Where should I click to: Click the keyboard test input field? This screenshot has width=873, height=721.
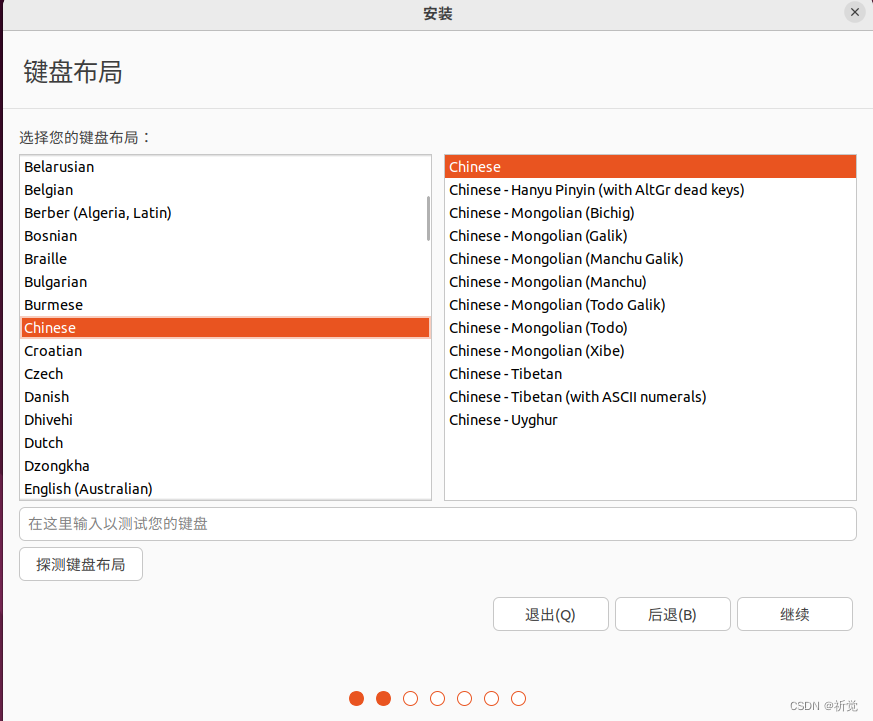(x=437, y=523)
